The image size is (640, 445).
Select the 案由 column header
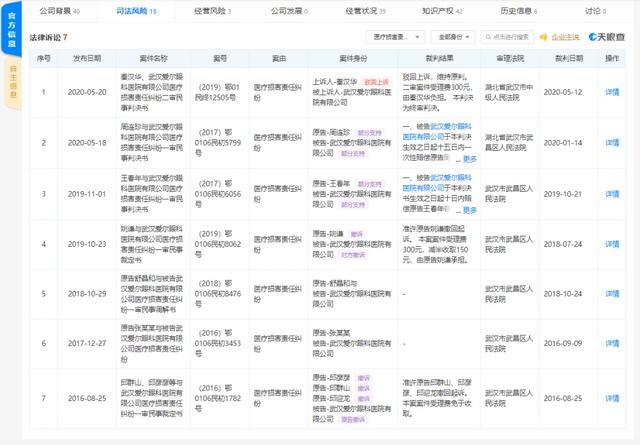click(279, 58)
